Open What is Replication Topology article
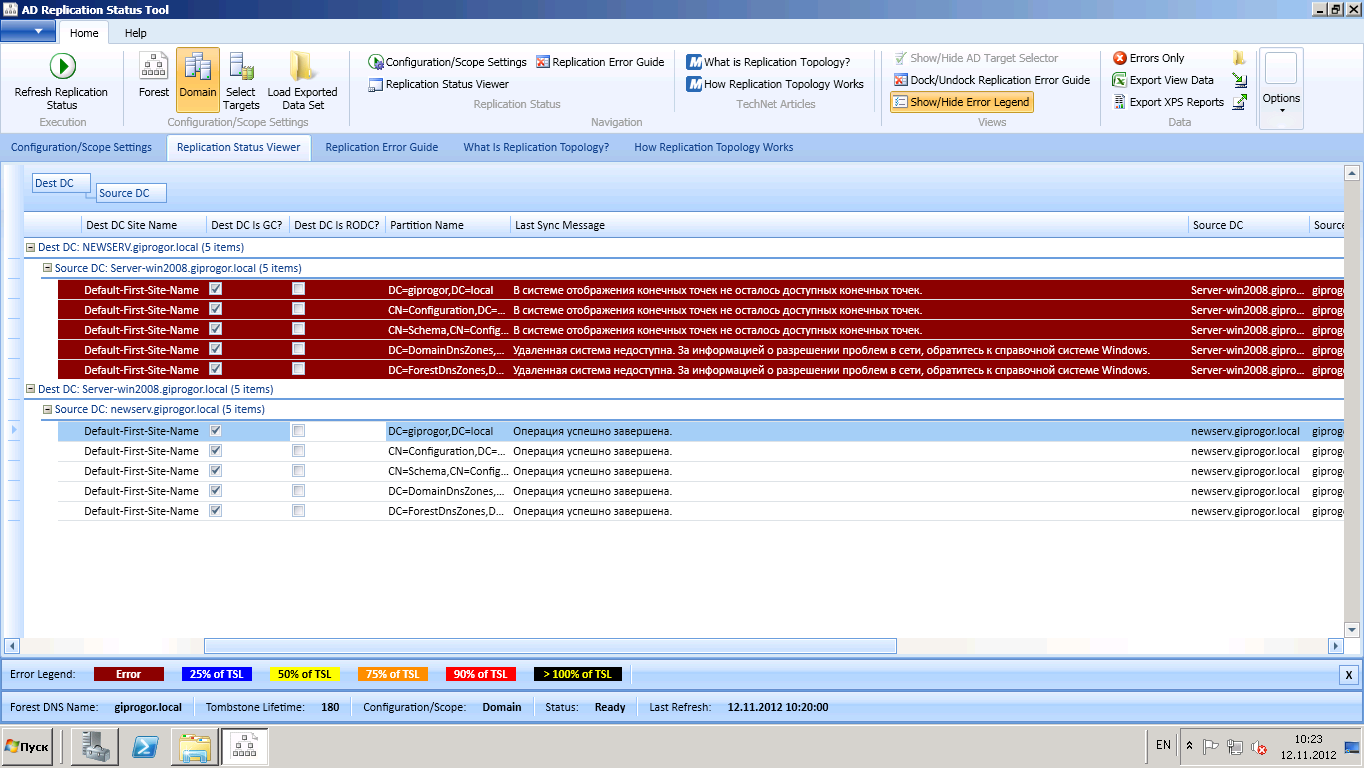The height and width of the screenshot is (768, 1364). pos(768,62)
